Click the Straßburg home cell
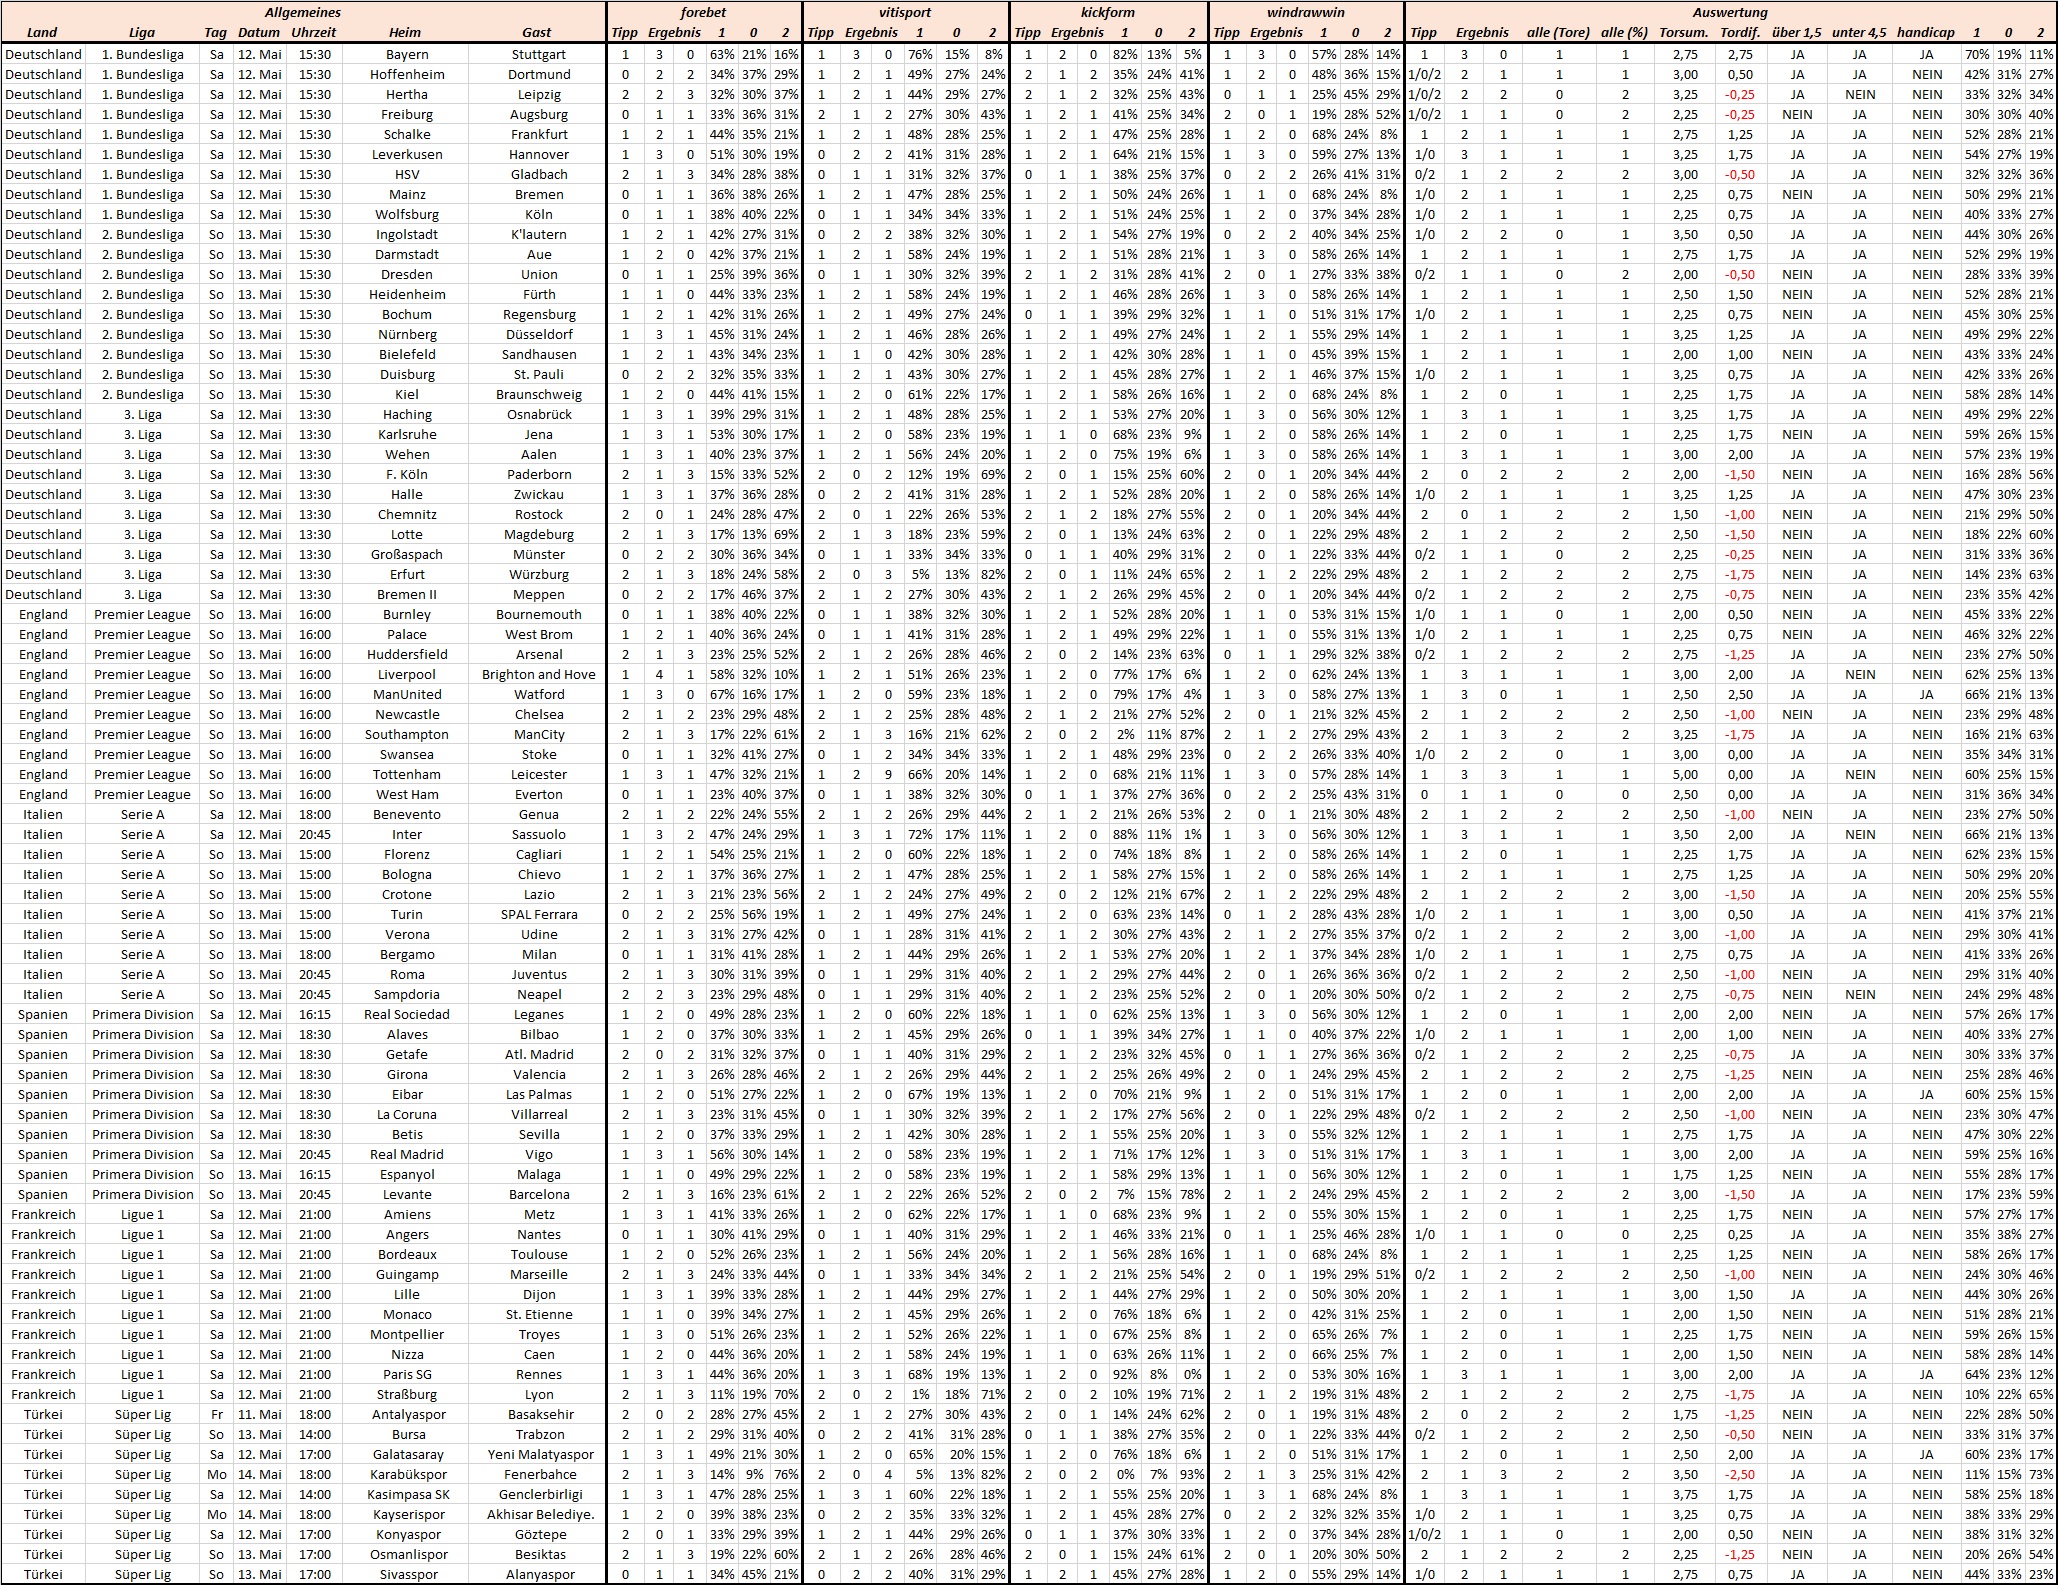Image resolution: width=2058 pixels, height=1585 pixels. point(406,1394)
